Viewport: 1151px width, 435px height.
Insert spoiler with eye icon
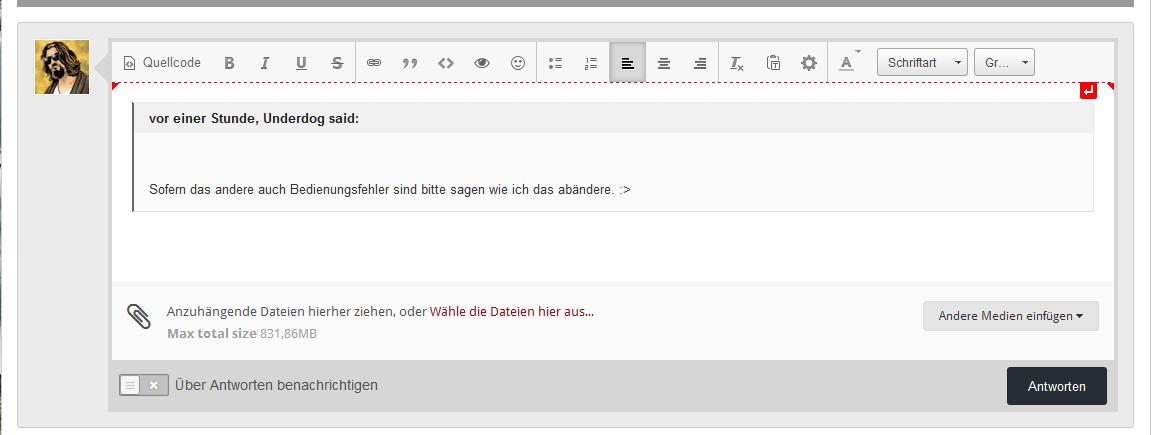[x=482, y=63]
